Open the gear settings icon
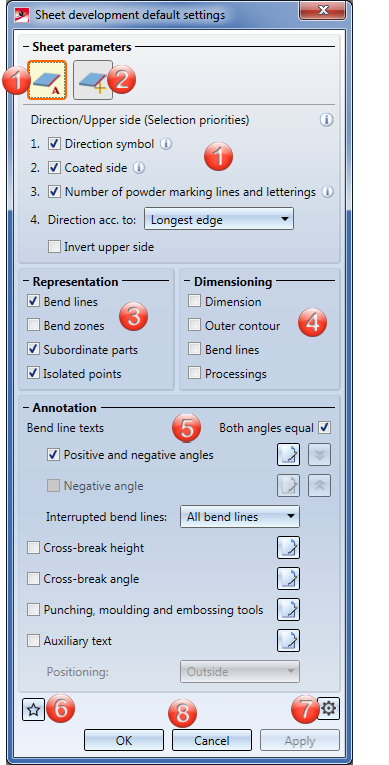 tap(328, 708)
